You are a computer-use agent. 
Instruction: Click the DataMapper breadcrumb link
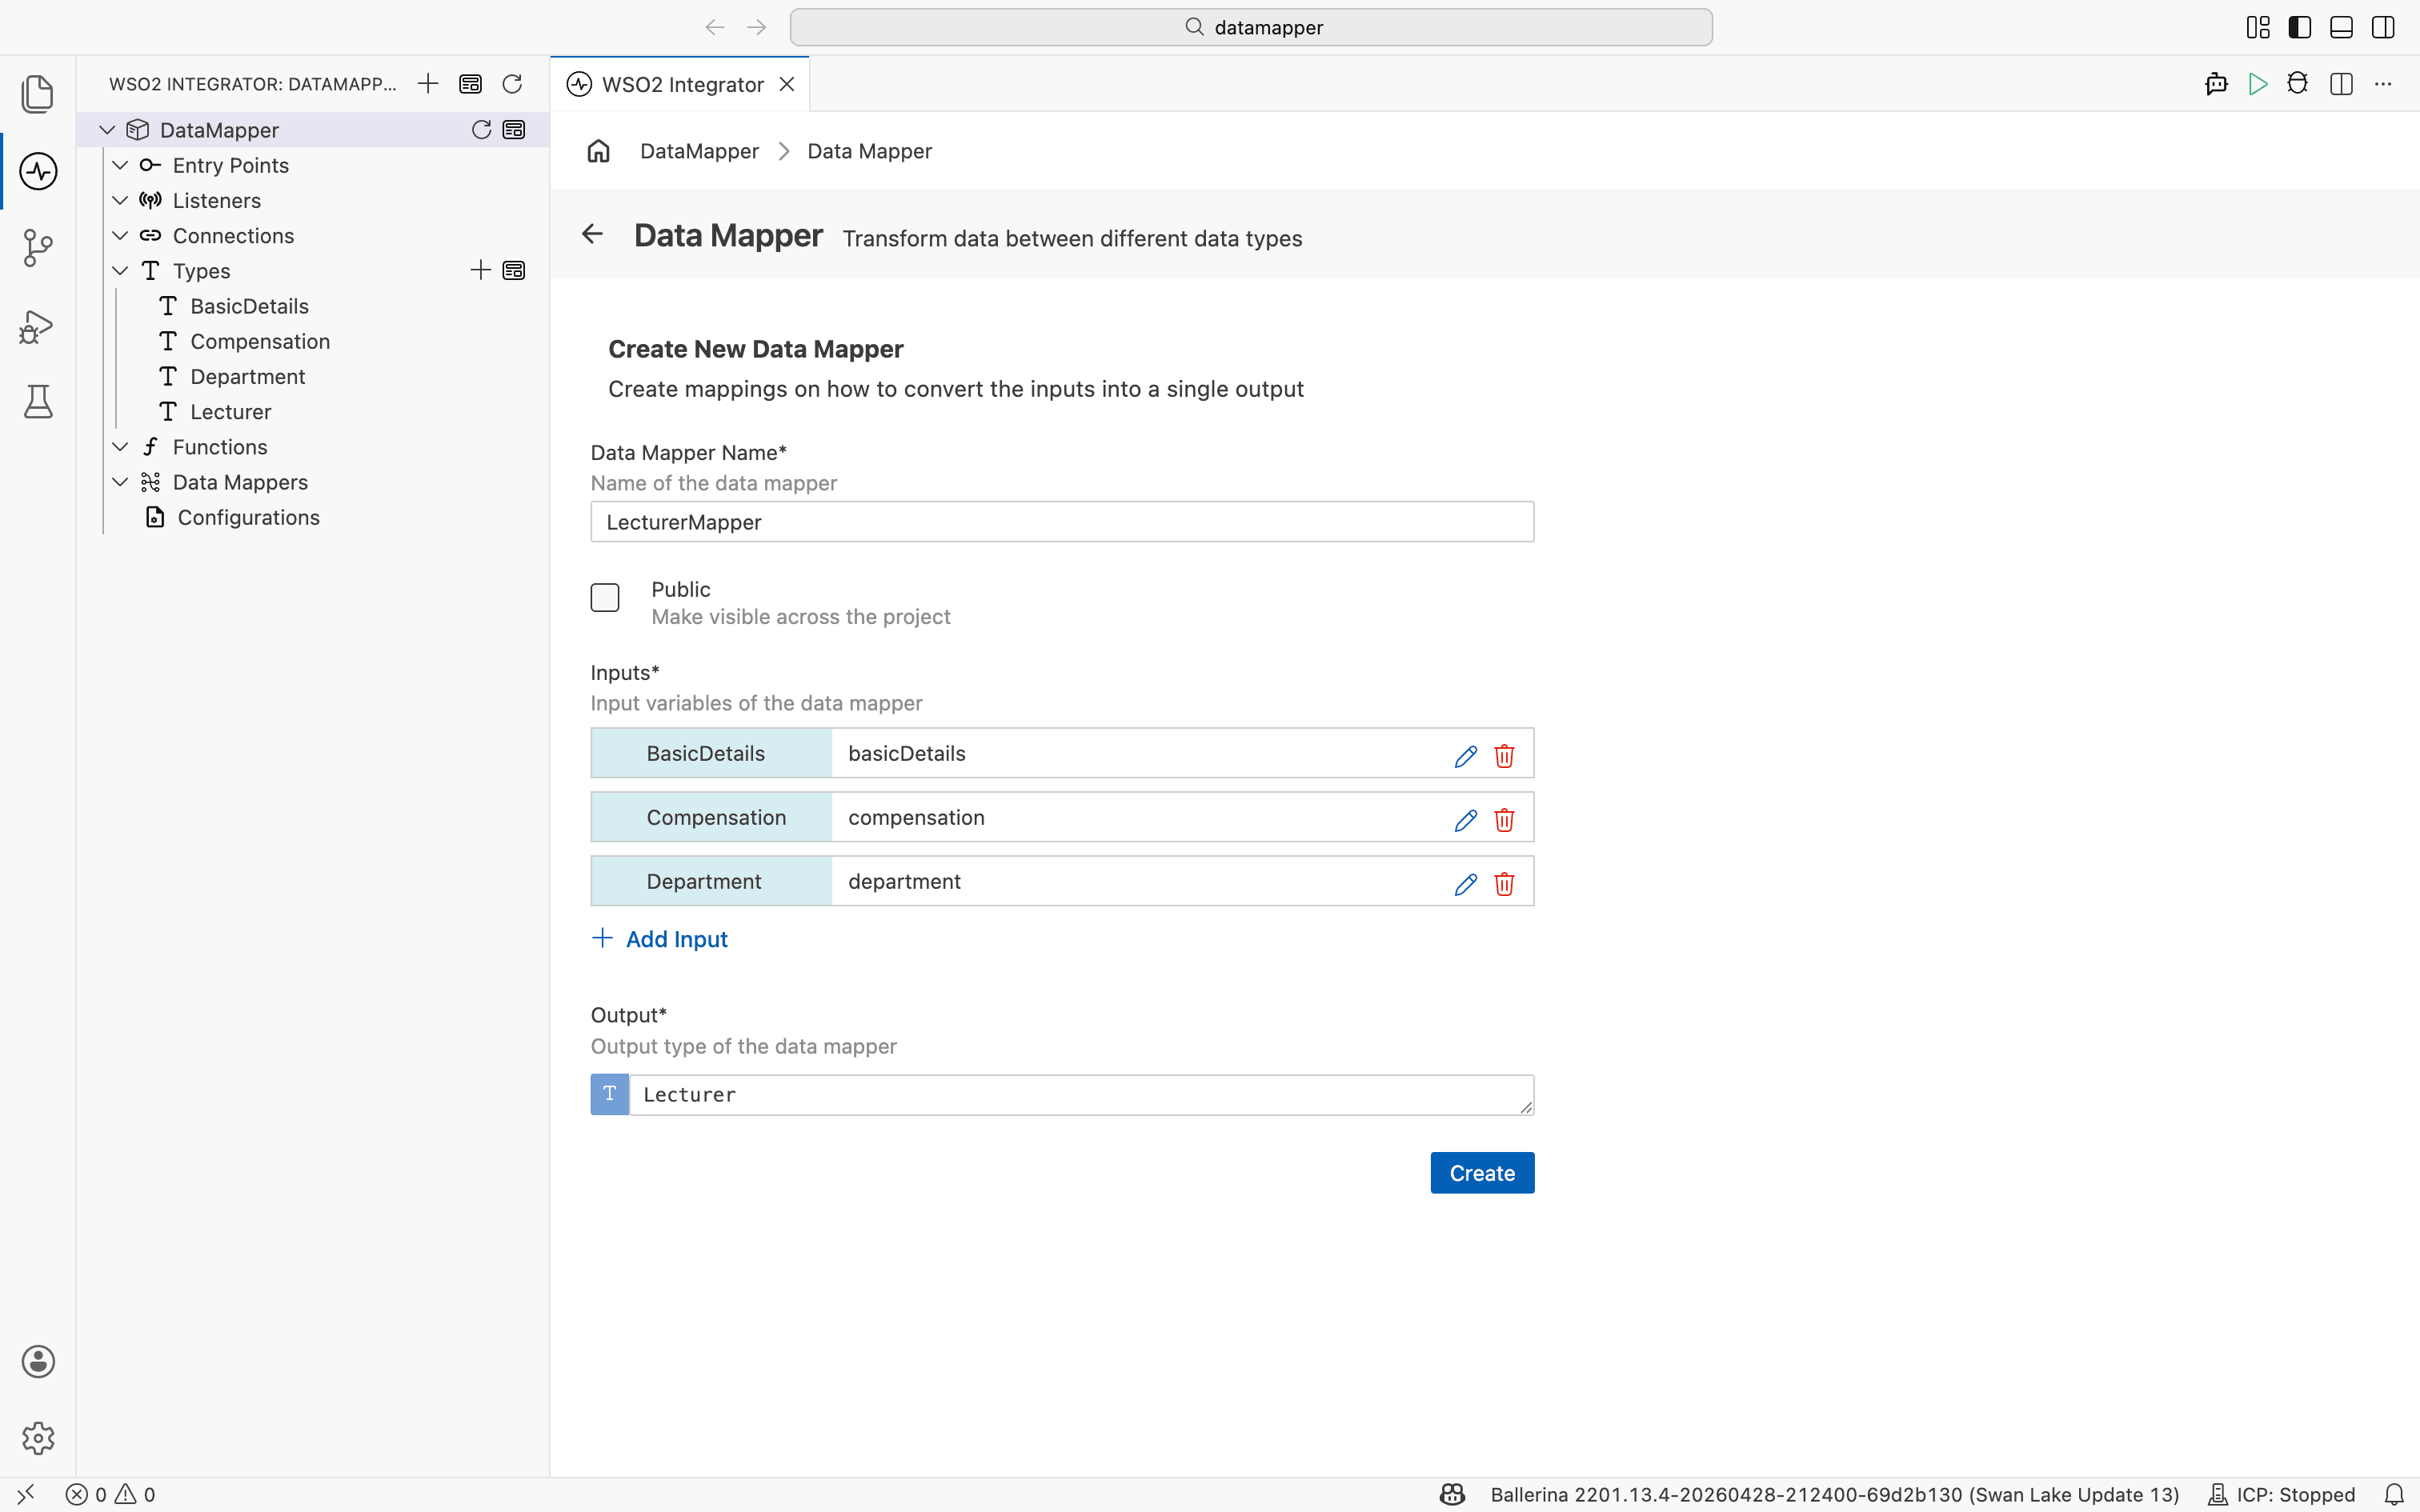[x=699, y=151]
